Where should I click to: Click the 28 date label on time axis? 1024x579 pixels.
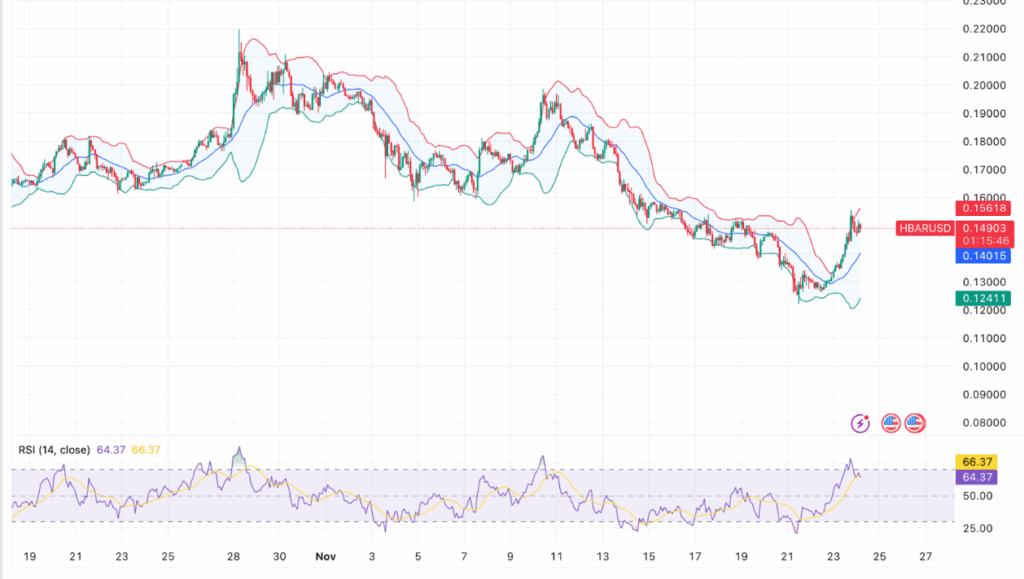point(234,554)
